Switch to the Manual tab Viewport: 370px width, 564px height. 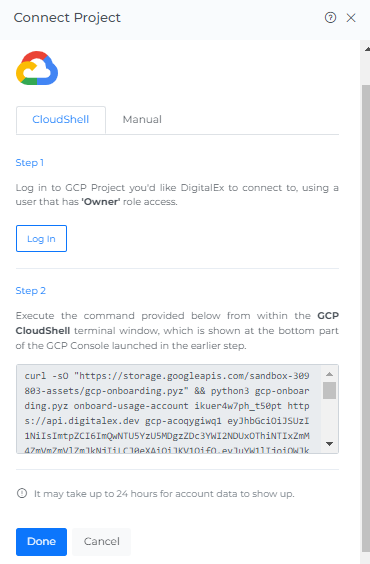point(142,119)
